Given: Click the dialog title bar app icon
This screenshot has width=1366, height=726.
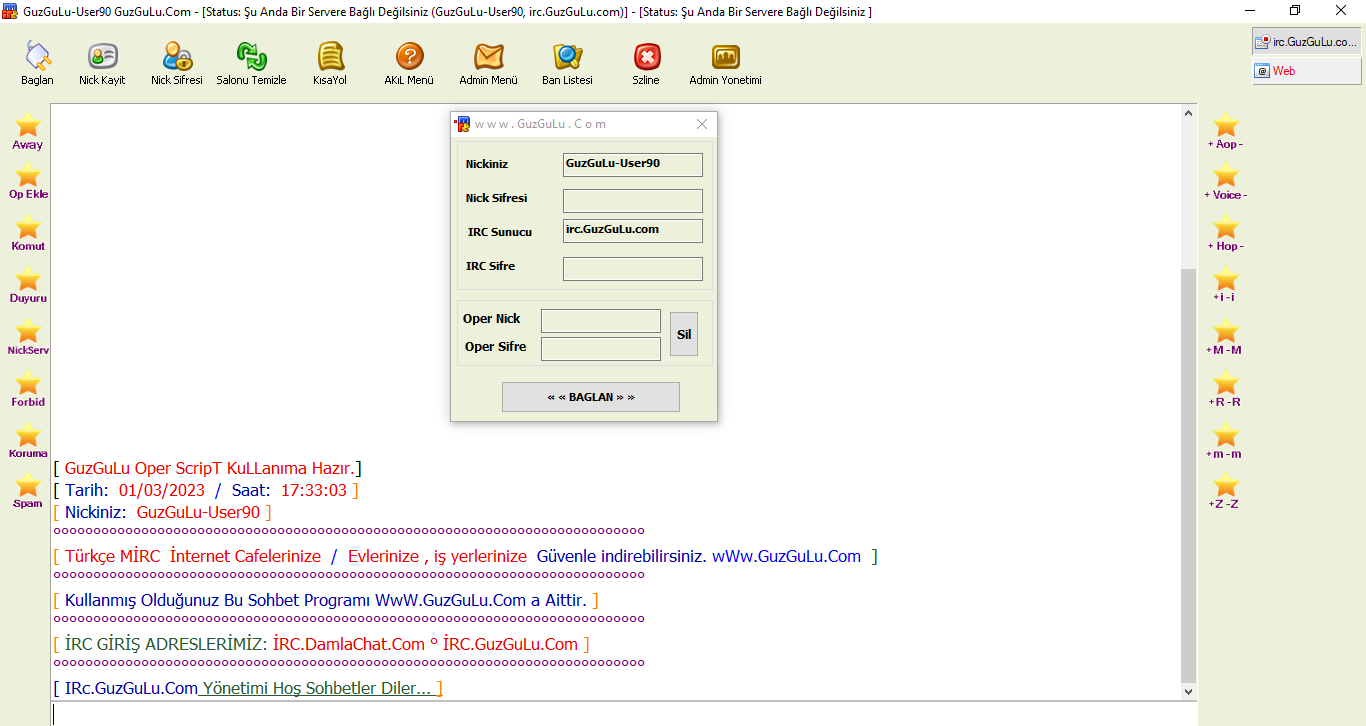Looking at the screenshot, I should coord(462,124).
